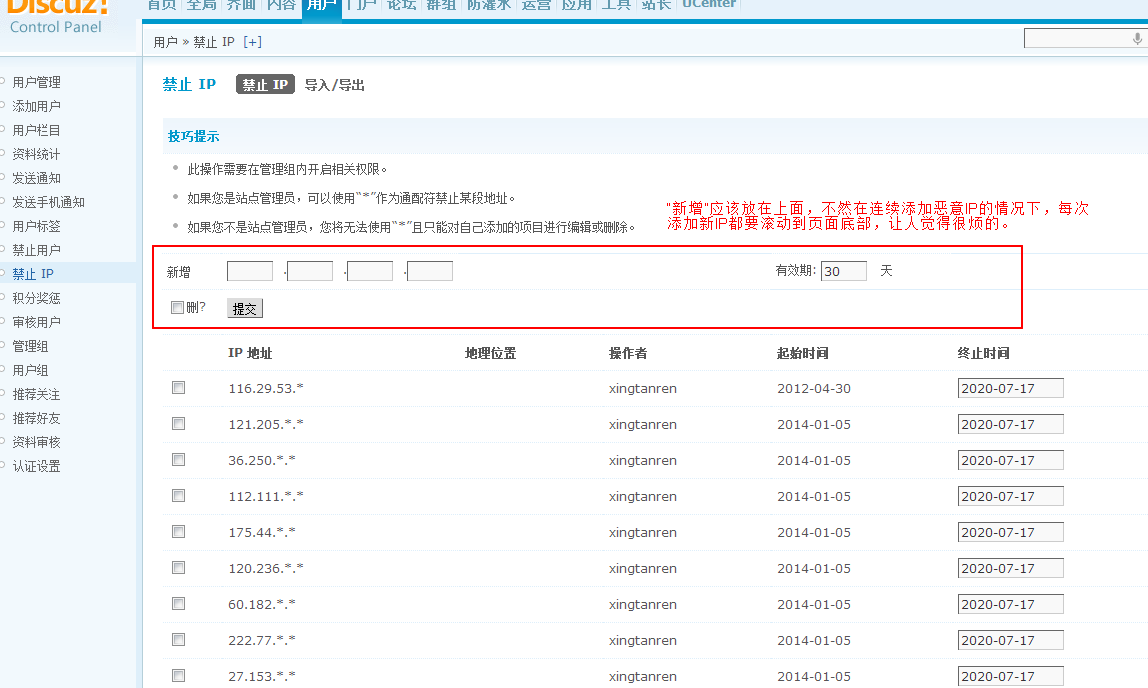Go to 资料统计 sidebar item
The height and width of the screenshot is (688, 1148).
pyautogui.click(x=37, y=154)
